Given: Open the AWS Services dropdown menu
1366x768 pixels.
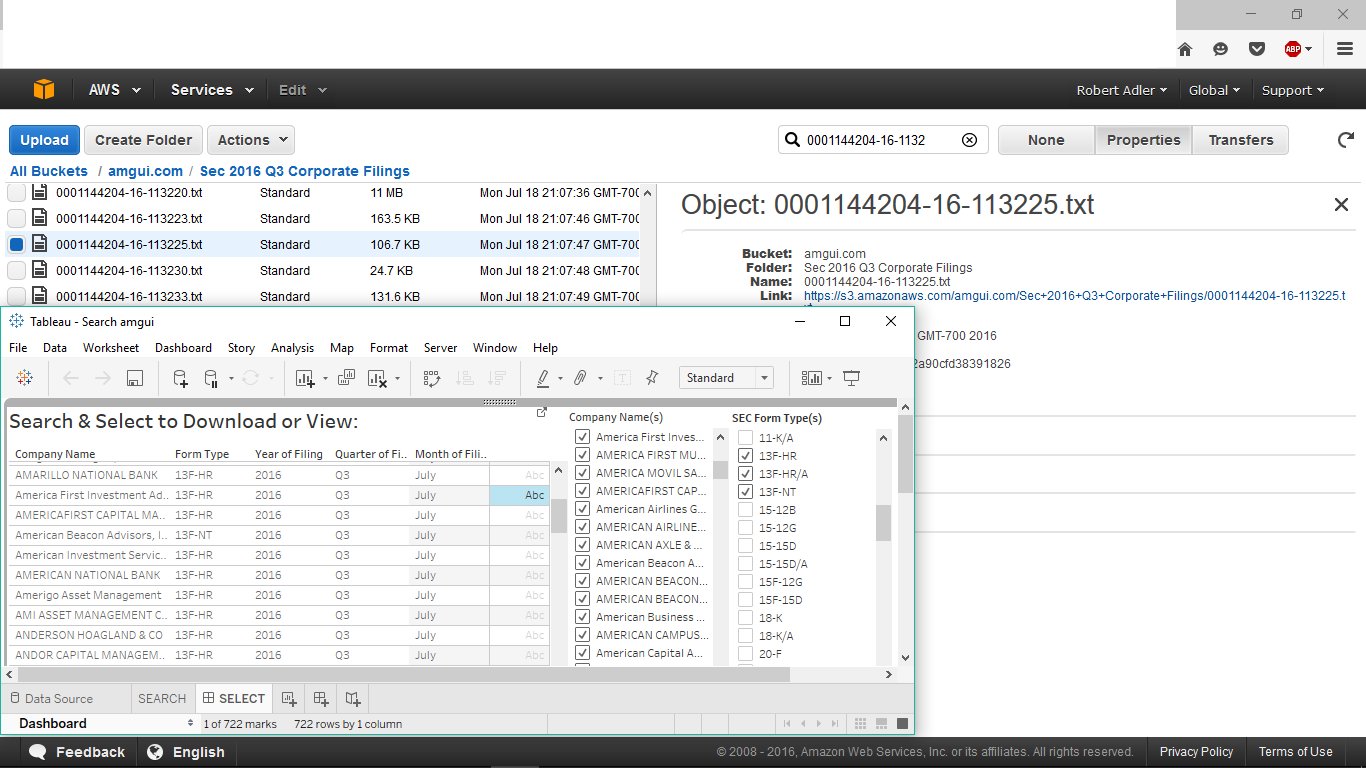Looking at the screenshot, I should pos(211,90).
